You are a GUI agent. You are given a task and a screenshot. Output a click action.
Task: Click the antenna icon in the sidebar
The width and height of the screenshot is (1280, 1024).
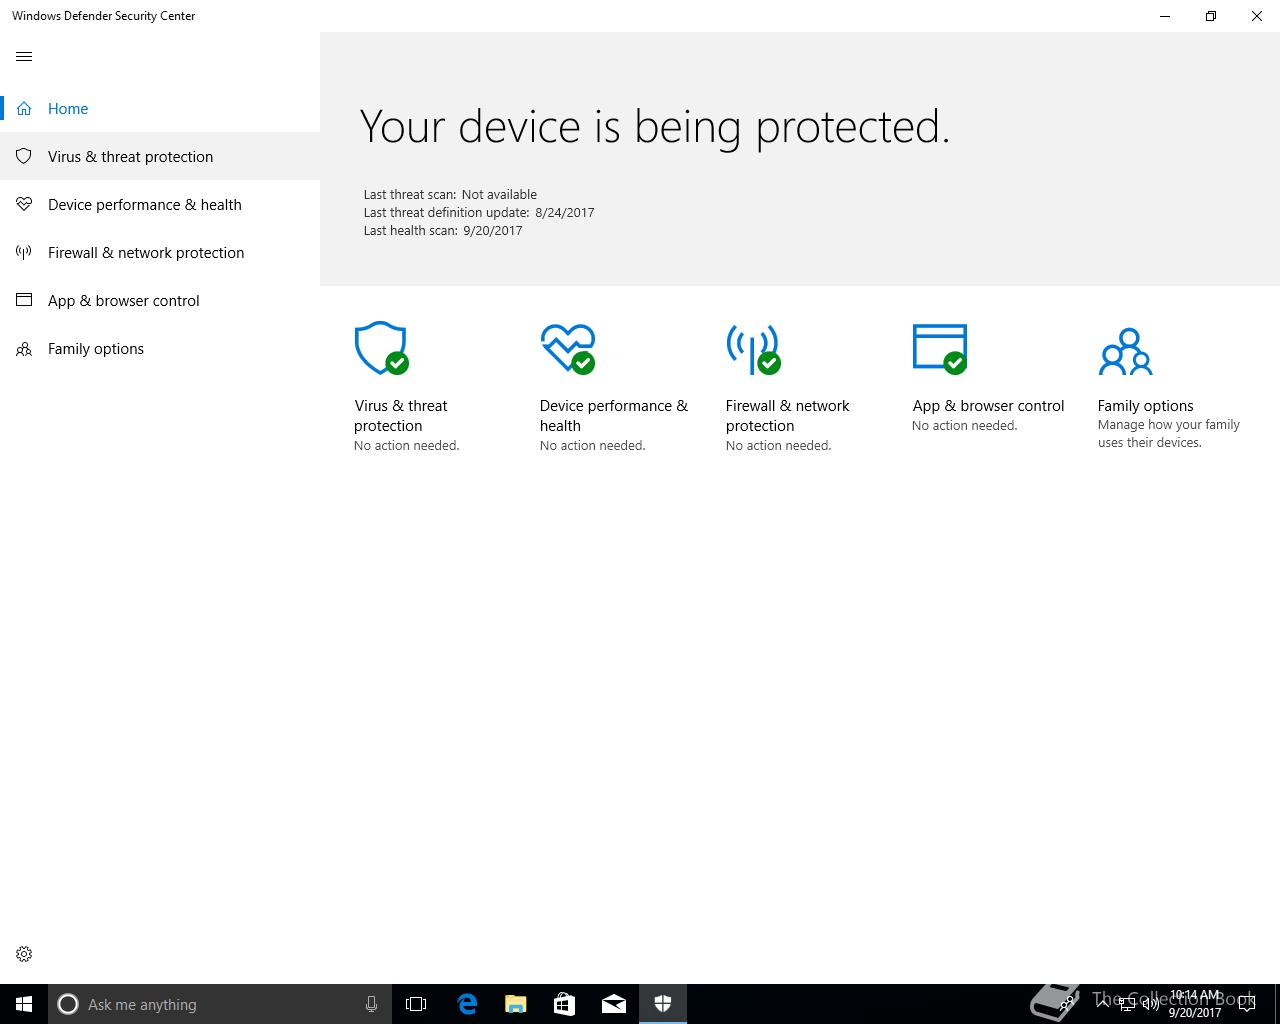[x=24, y=252]
